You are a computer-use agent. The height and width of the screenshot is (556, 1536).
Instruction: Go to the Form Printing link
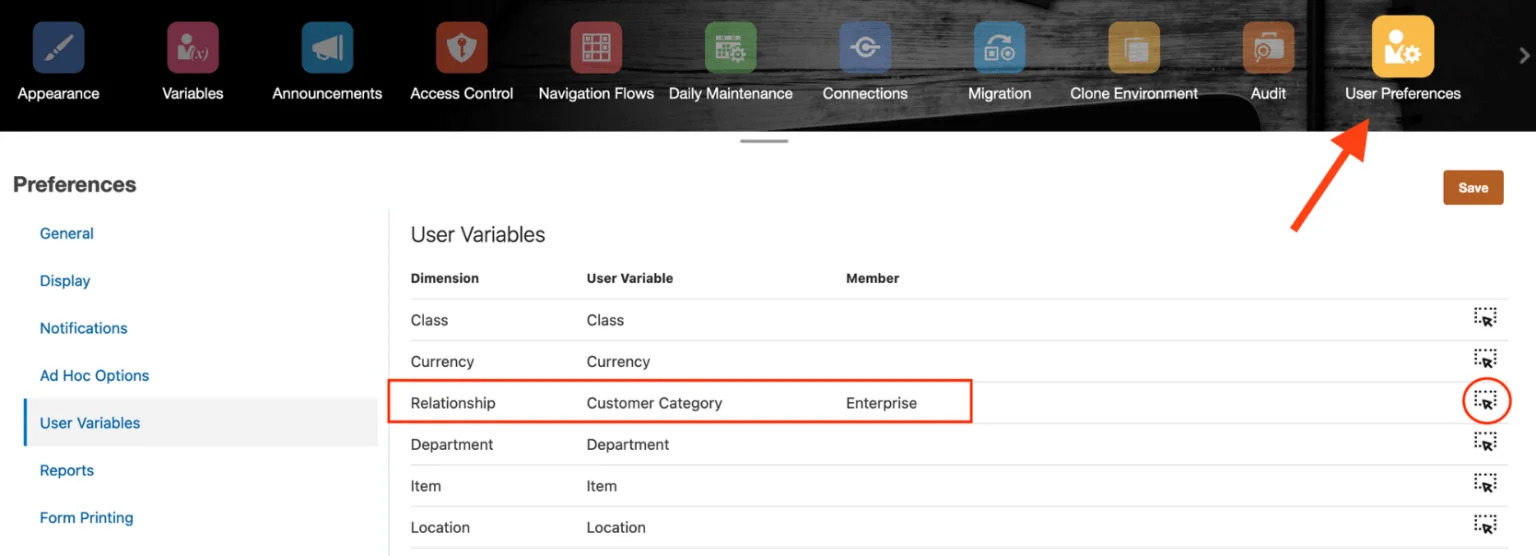pos(86,518)
